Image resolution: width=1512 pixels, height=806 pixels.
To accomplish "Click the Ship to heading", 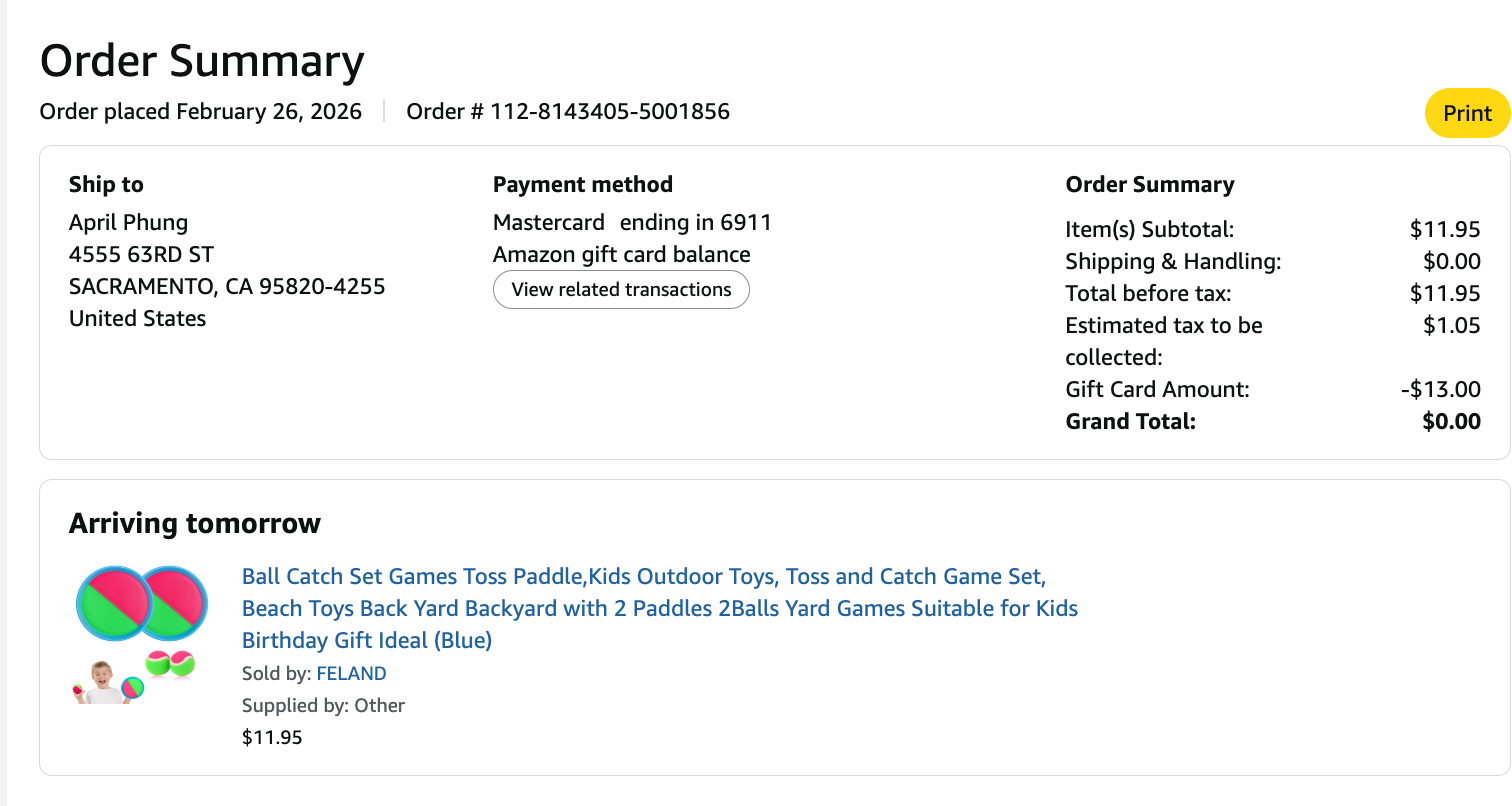I will click(106, 184).
